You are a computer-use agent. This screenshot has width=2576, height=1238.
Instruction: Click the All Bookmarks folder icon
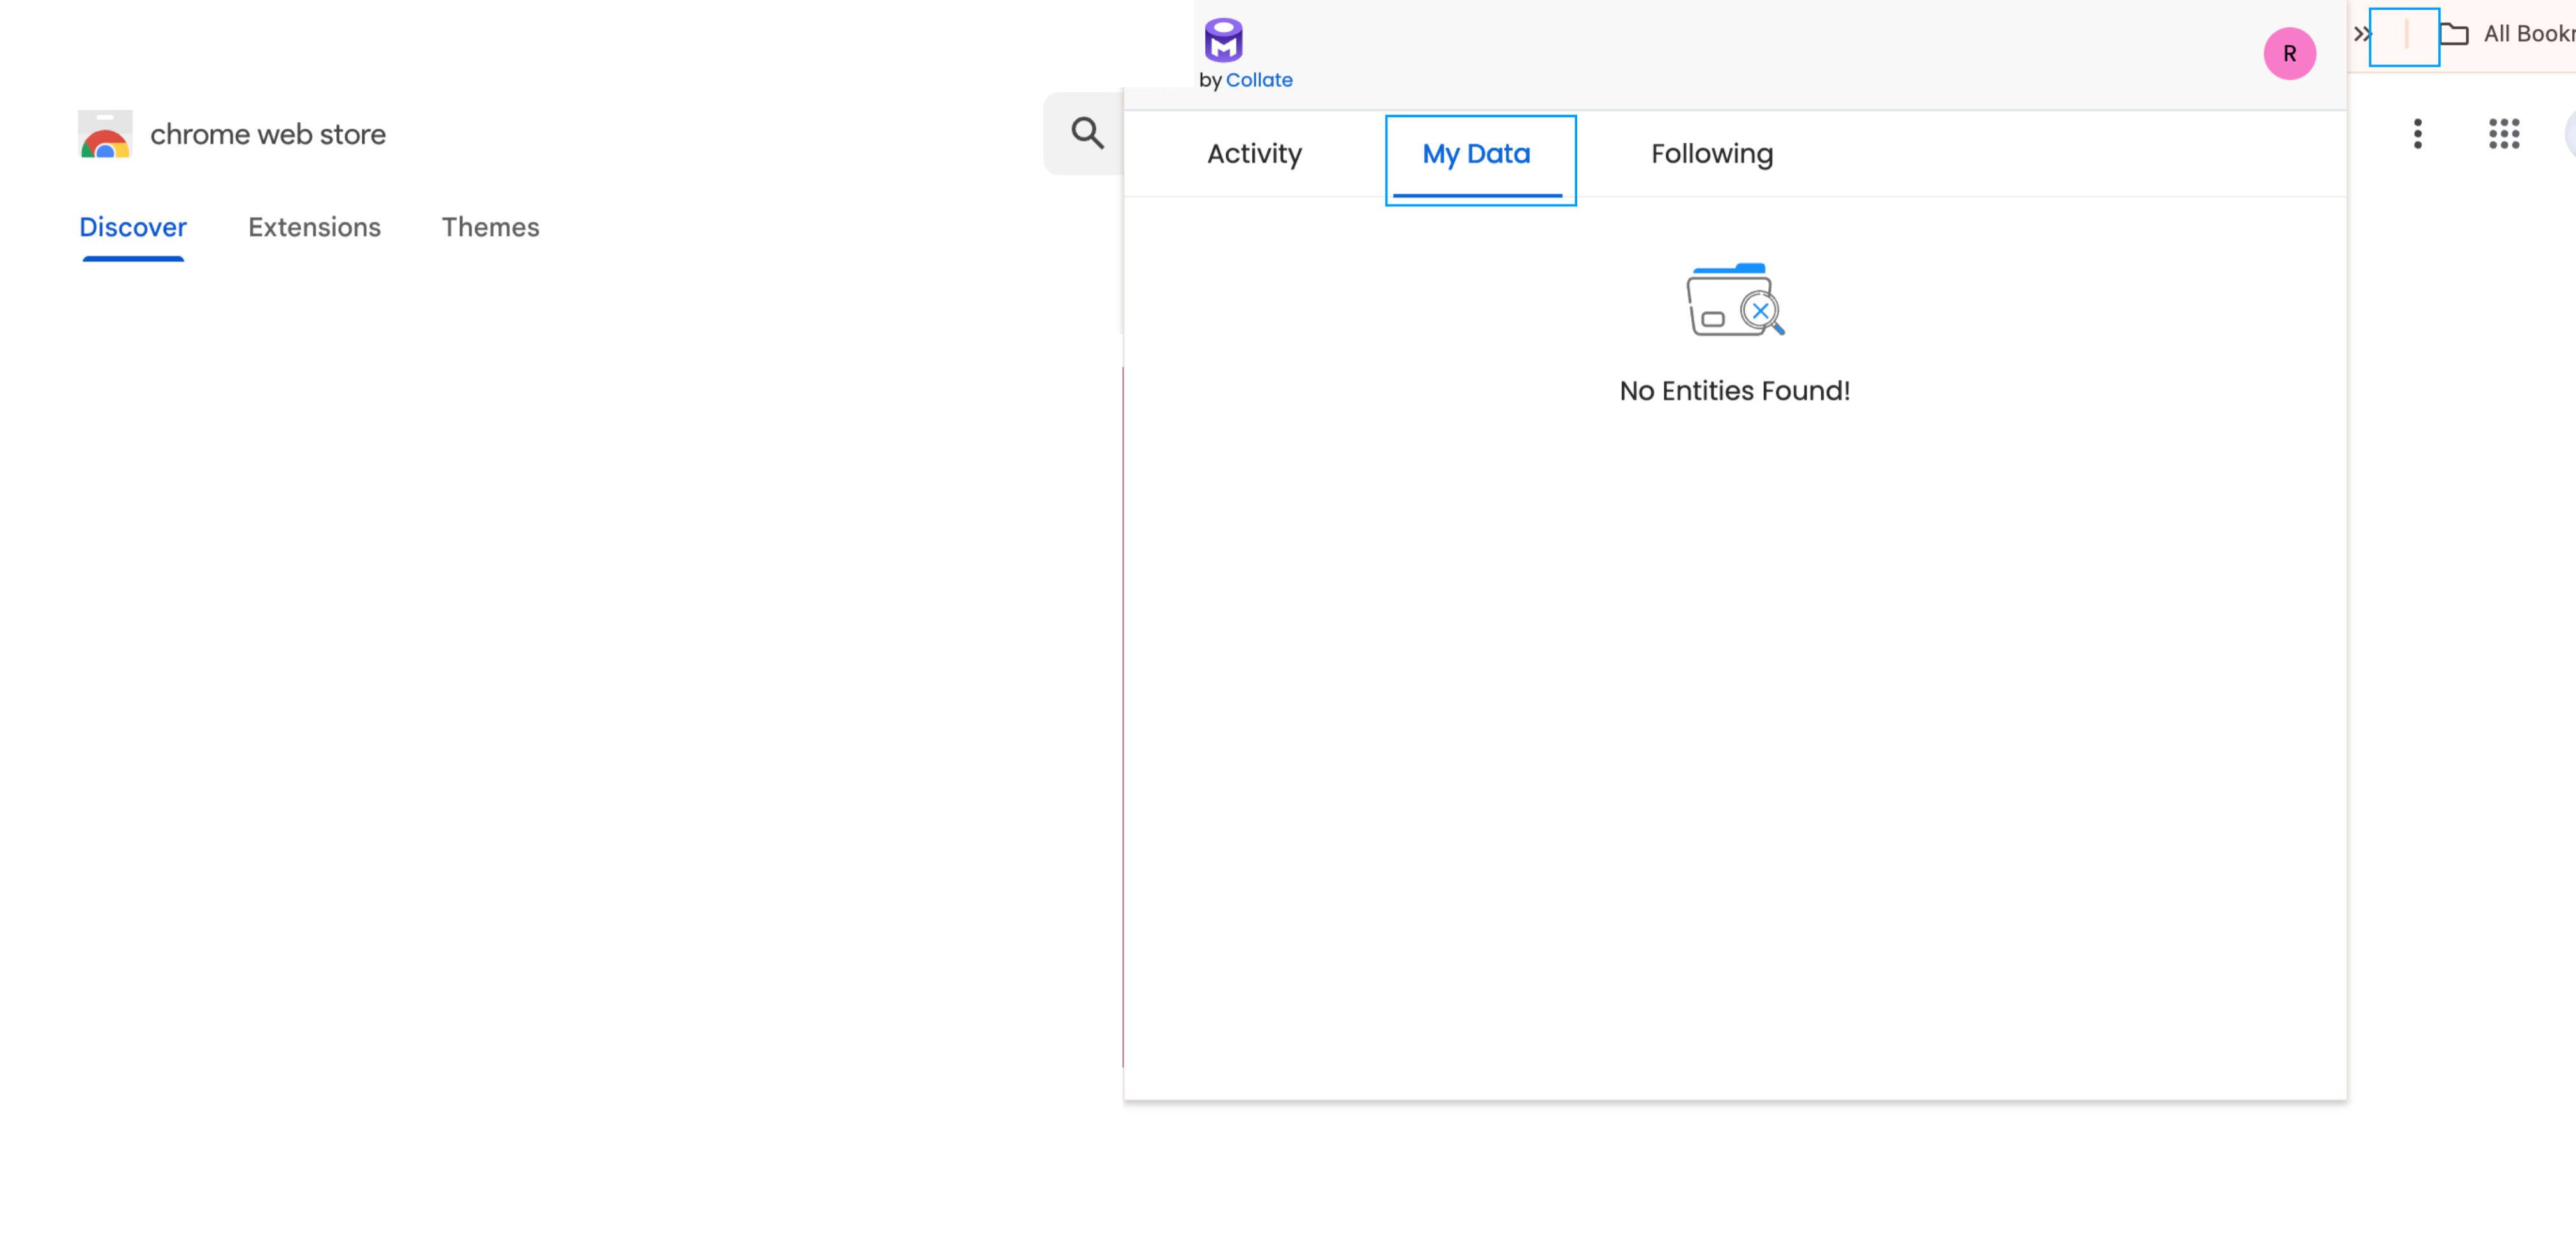pyautogui.click(x=2454, y=34)
